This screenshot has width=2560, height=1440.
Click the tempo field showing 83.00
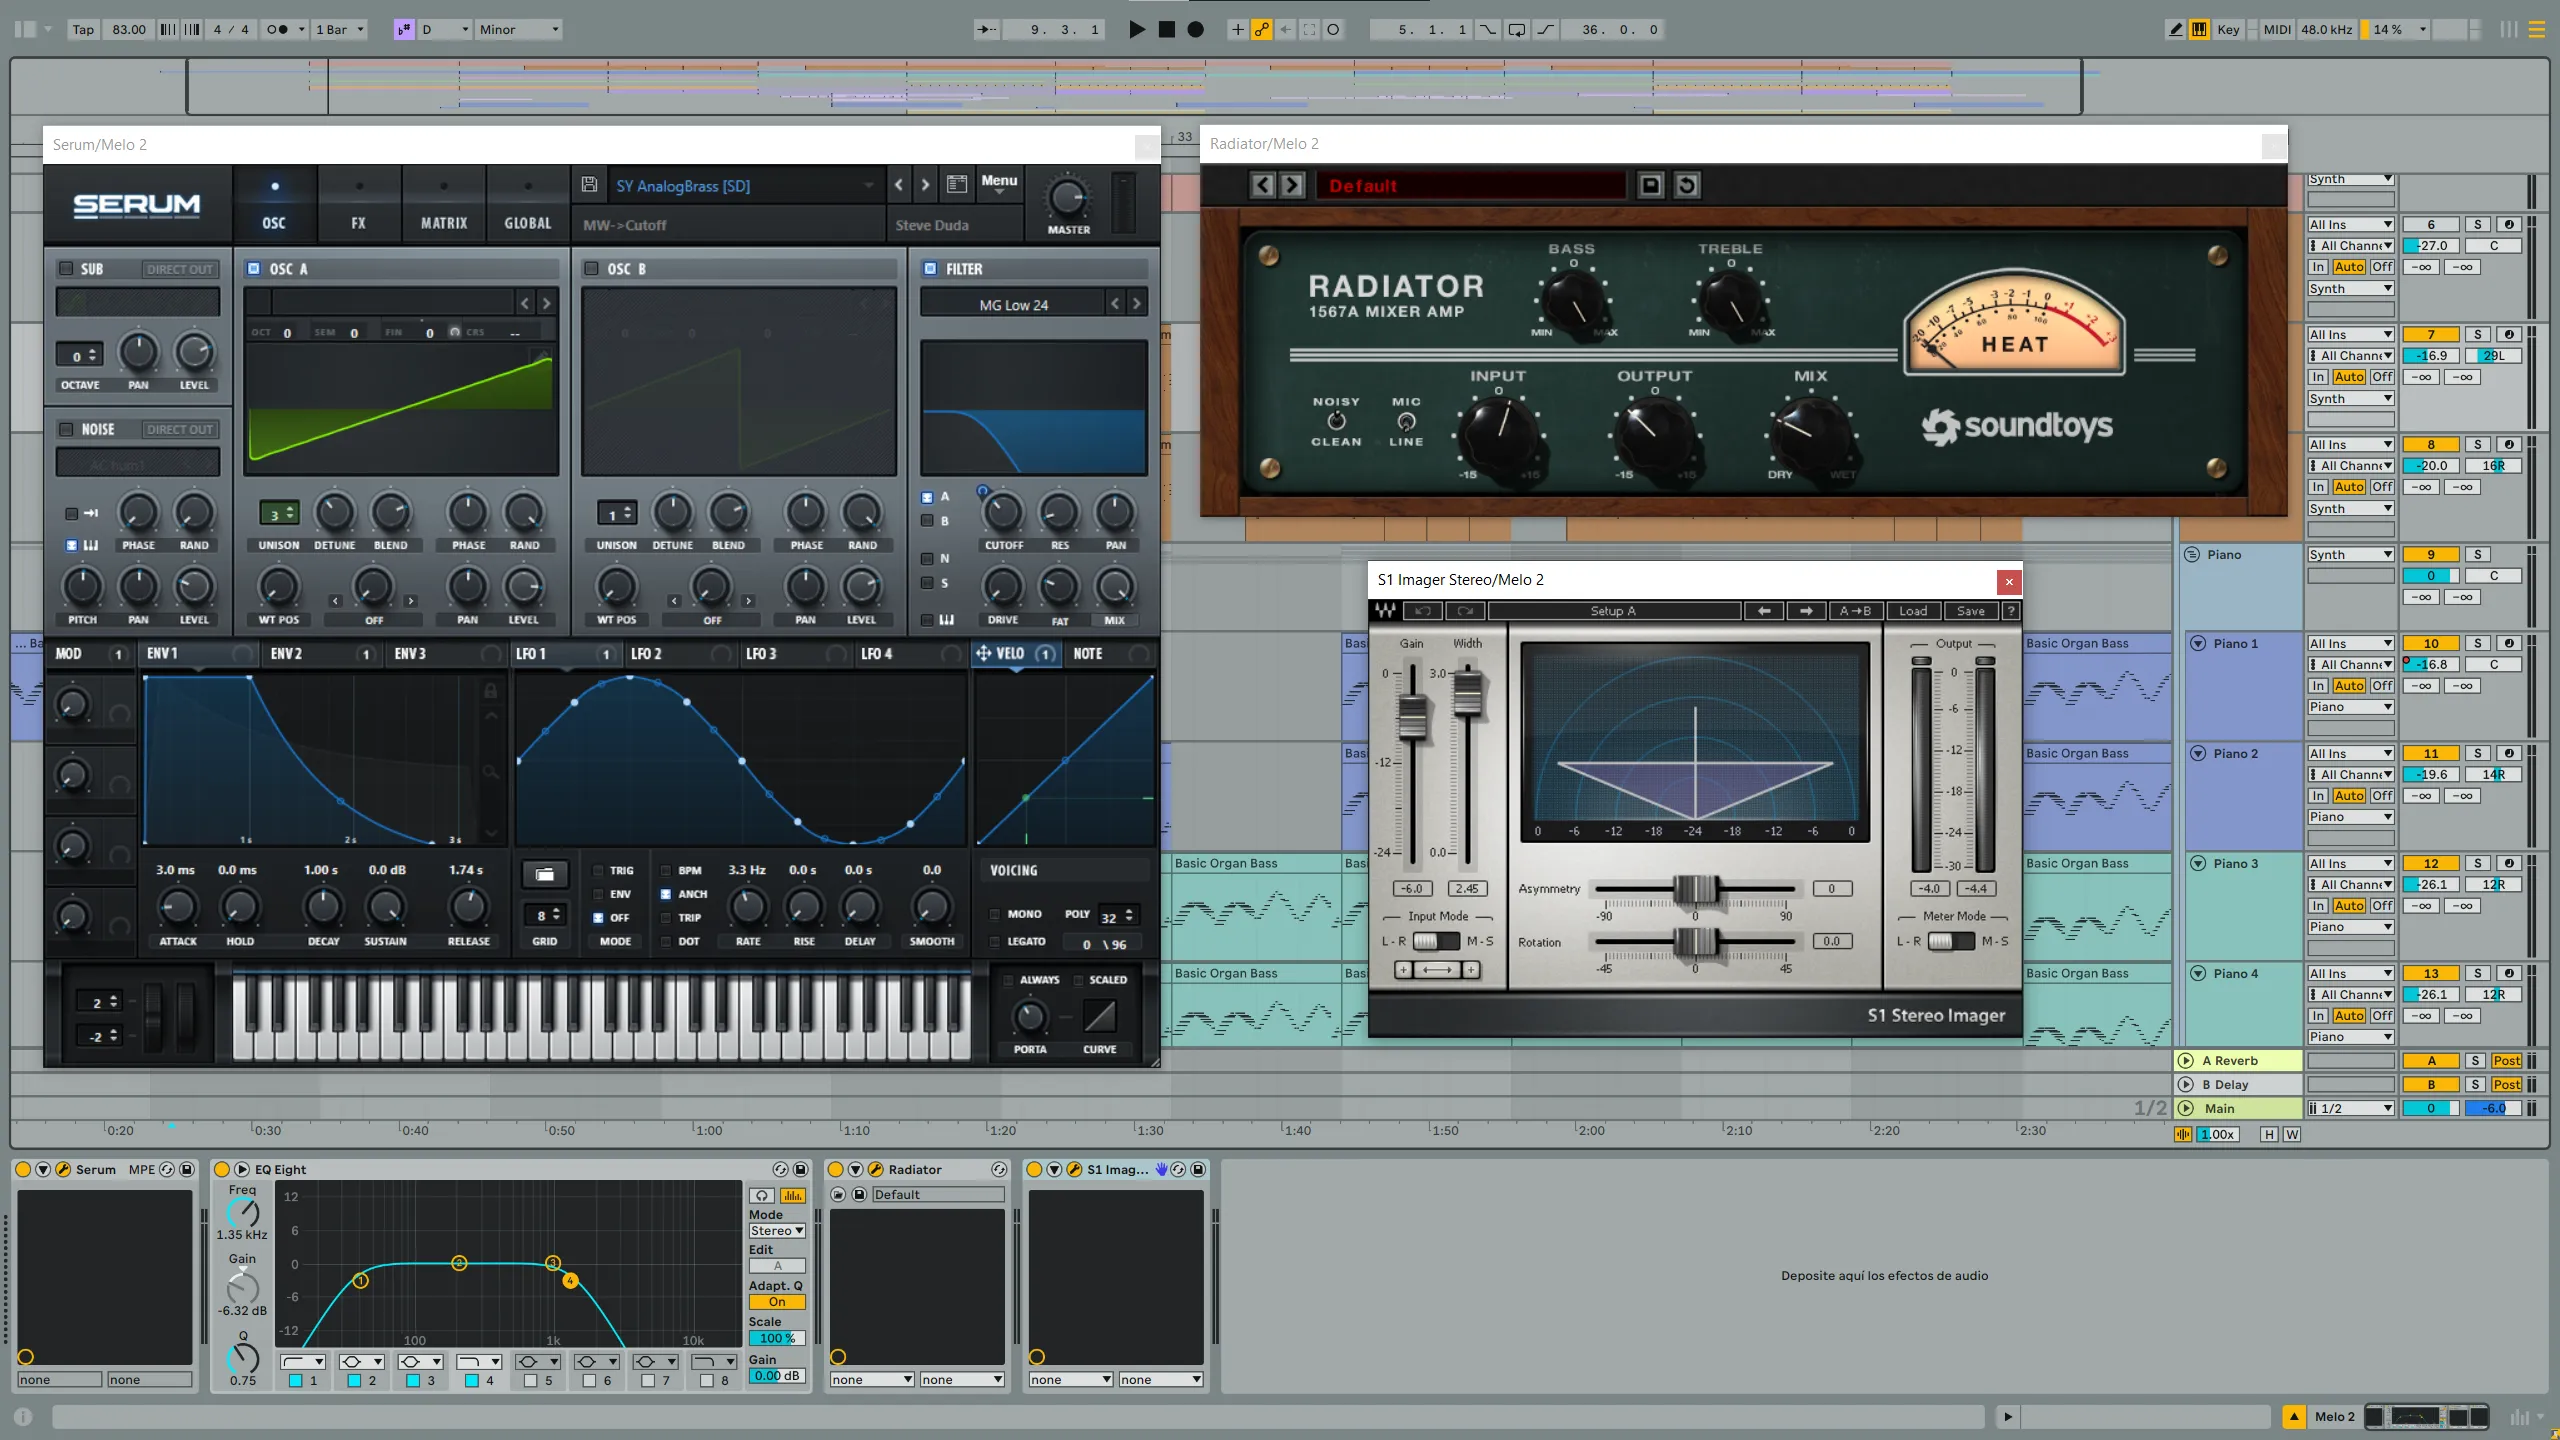click(x=130, y=30)
